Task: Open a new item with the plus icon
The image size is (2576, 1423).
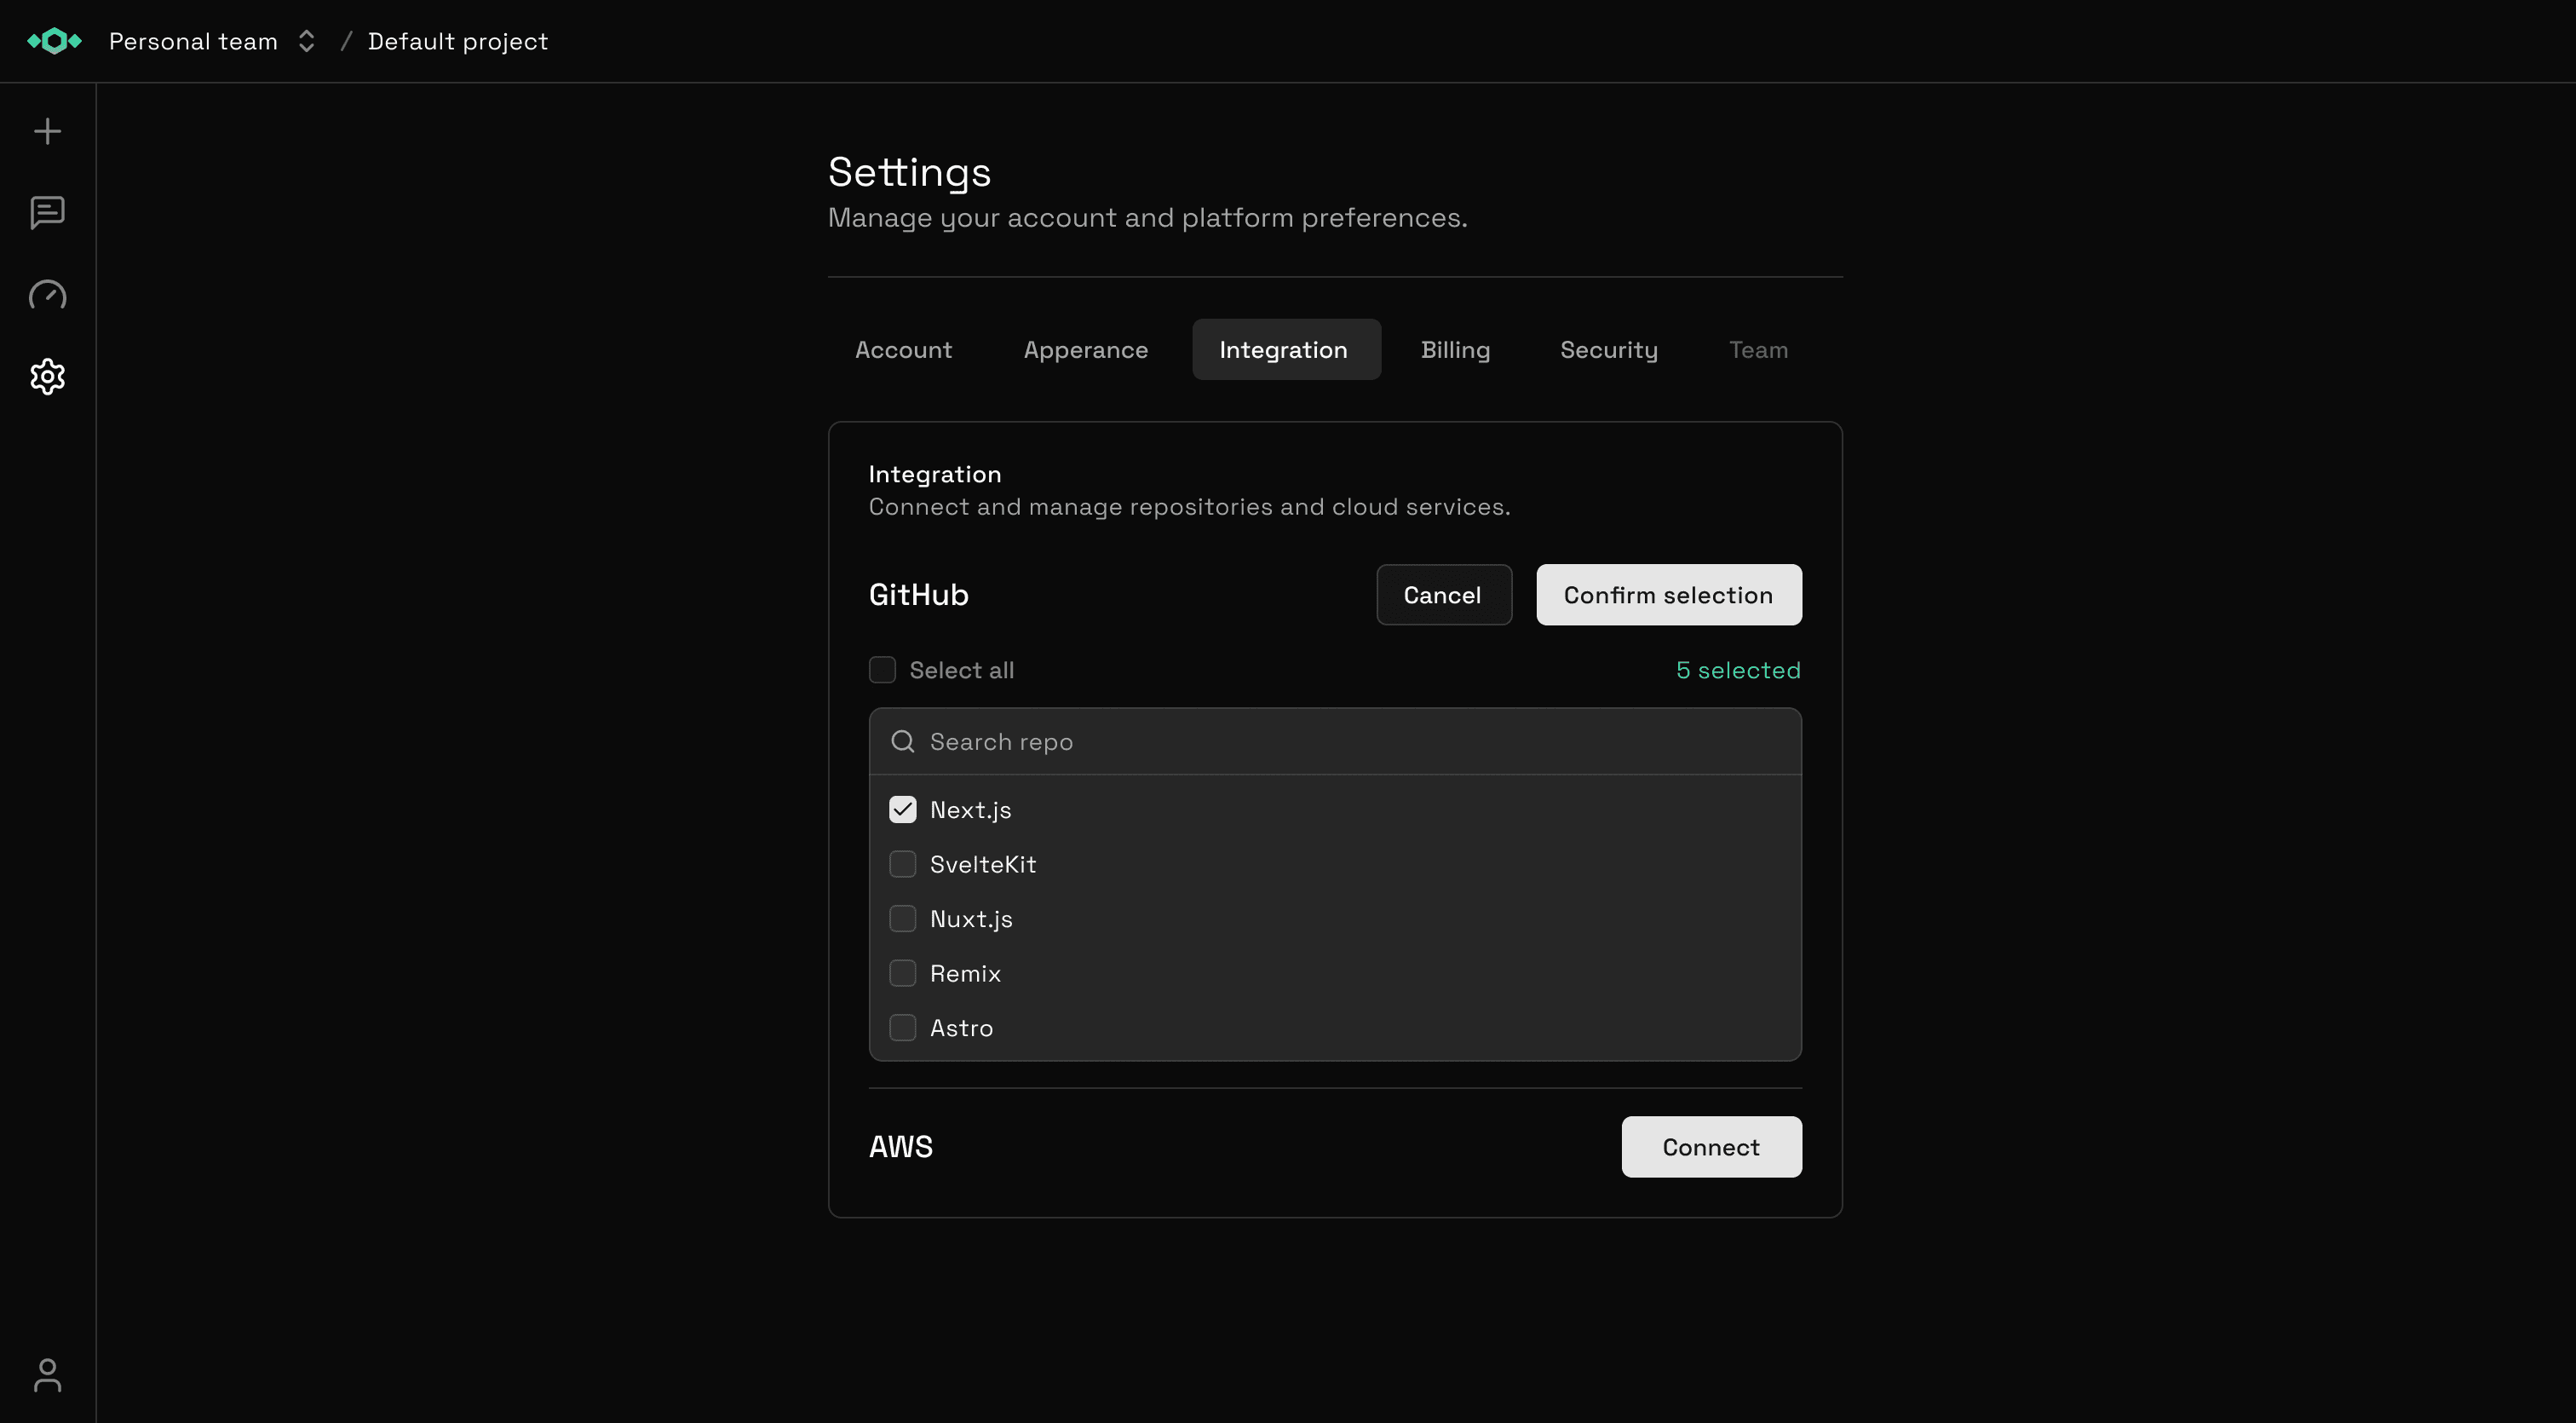Action: pos(47,130)
